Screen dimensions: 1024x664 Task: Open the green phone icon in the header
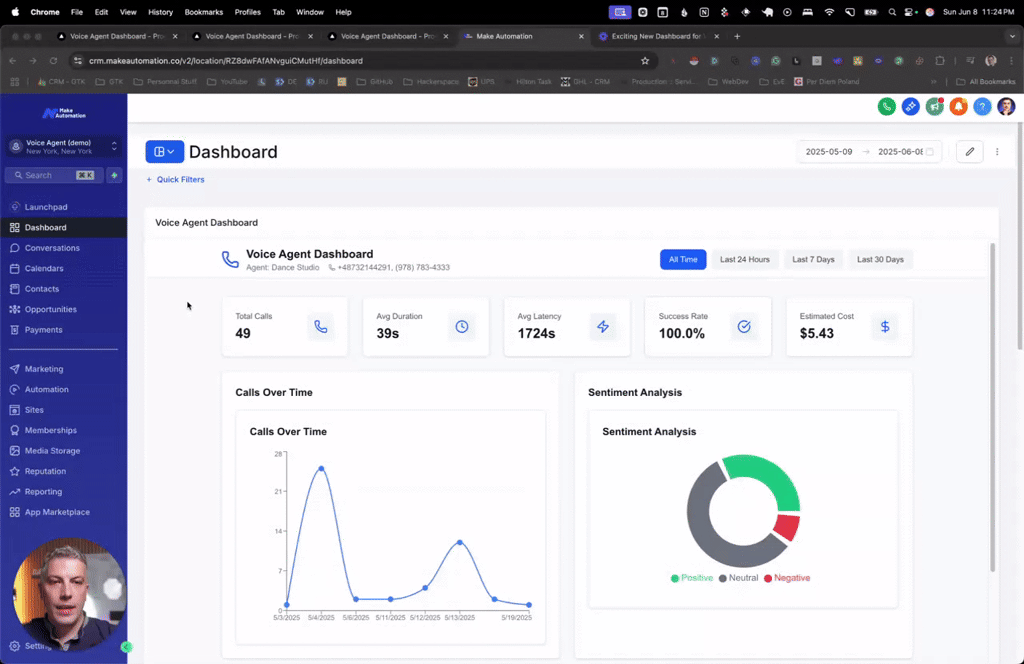pos(887,105)
